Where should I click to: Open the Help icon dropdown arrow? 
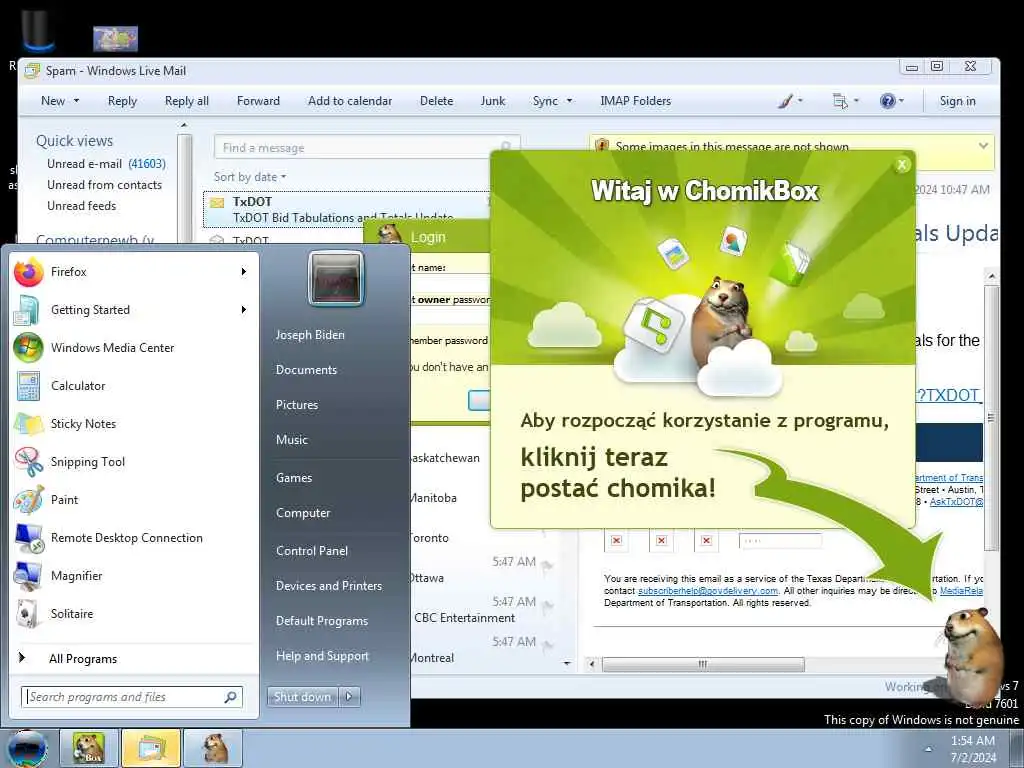(901, 101)
